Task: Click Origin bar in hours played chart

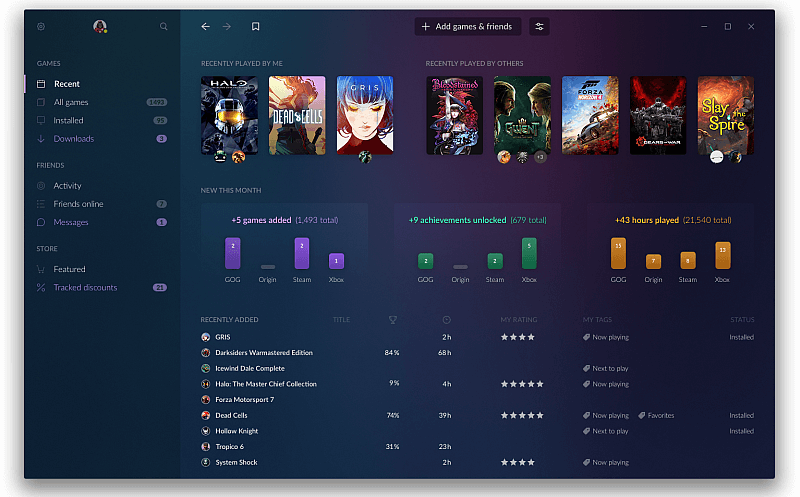Action: point(653,261)
